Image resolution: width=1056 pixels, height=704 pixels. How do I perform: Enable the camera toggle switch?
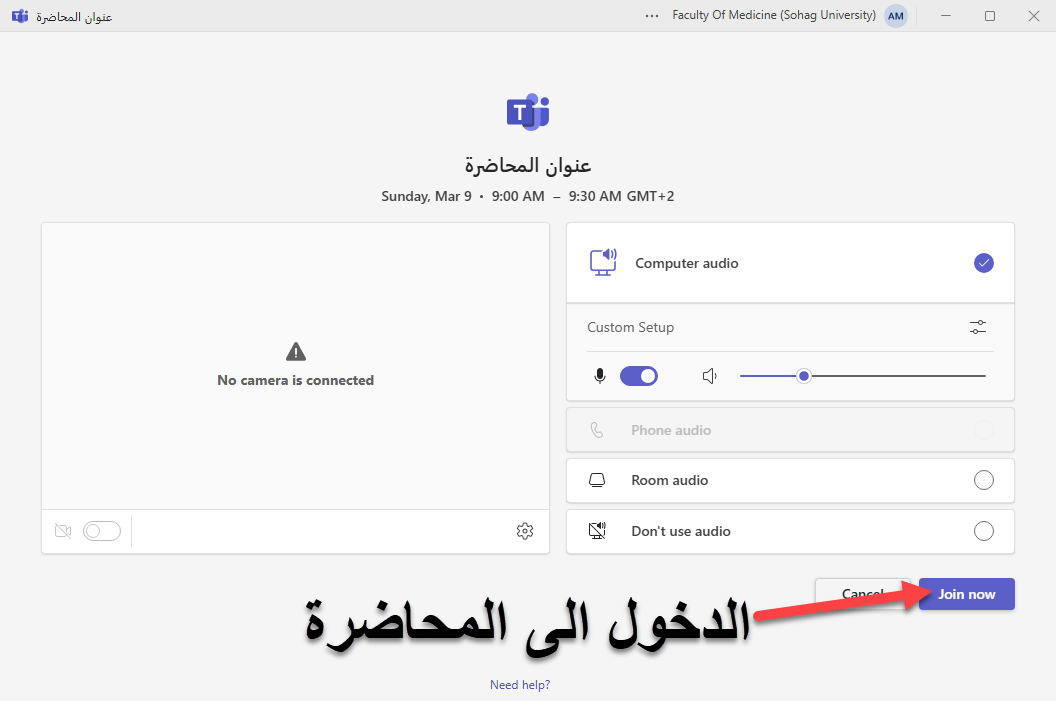pos(101,531)
